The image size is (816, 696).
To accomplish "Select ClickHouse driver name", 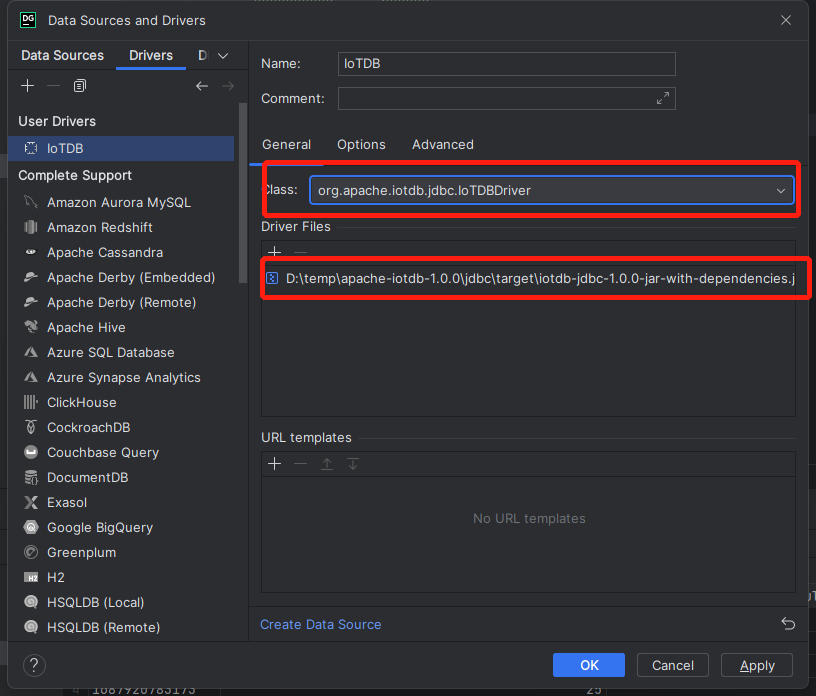I will [82, 402].
